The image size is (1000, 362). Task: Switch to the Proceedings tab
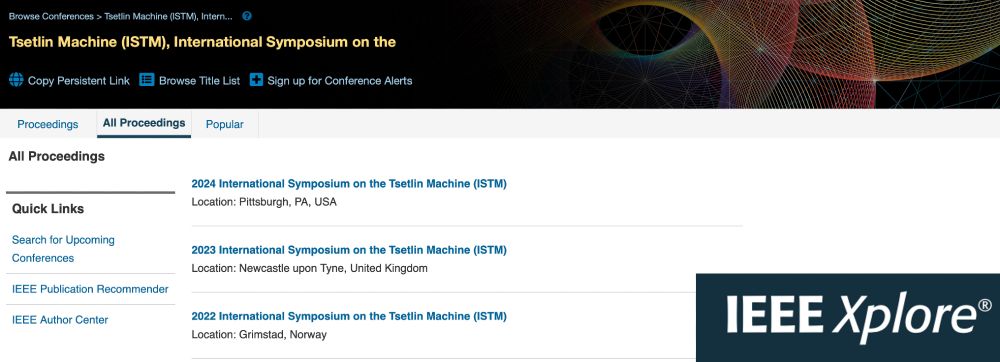coord(48,124)
